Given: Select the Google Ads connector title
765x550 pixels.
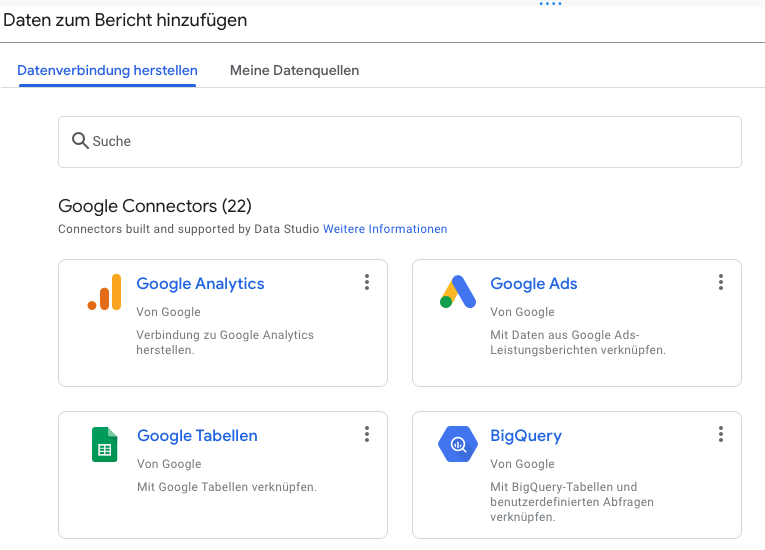Looking at the screenshot, I should click(534, 284).
